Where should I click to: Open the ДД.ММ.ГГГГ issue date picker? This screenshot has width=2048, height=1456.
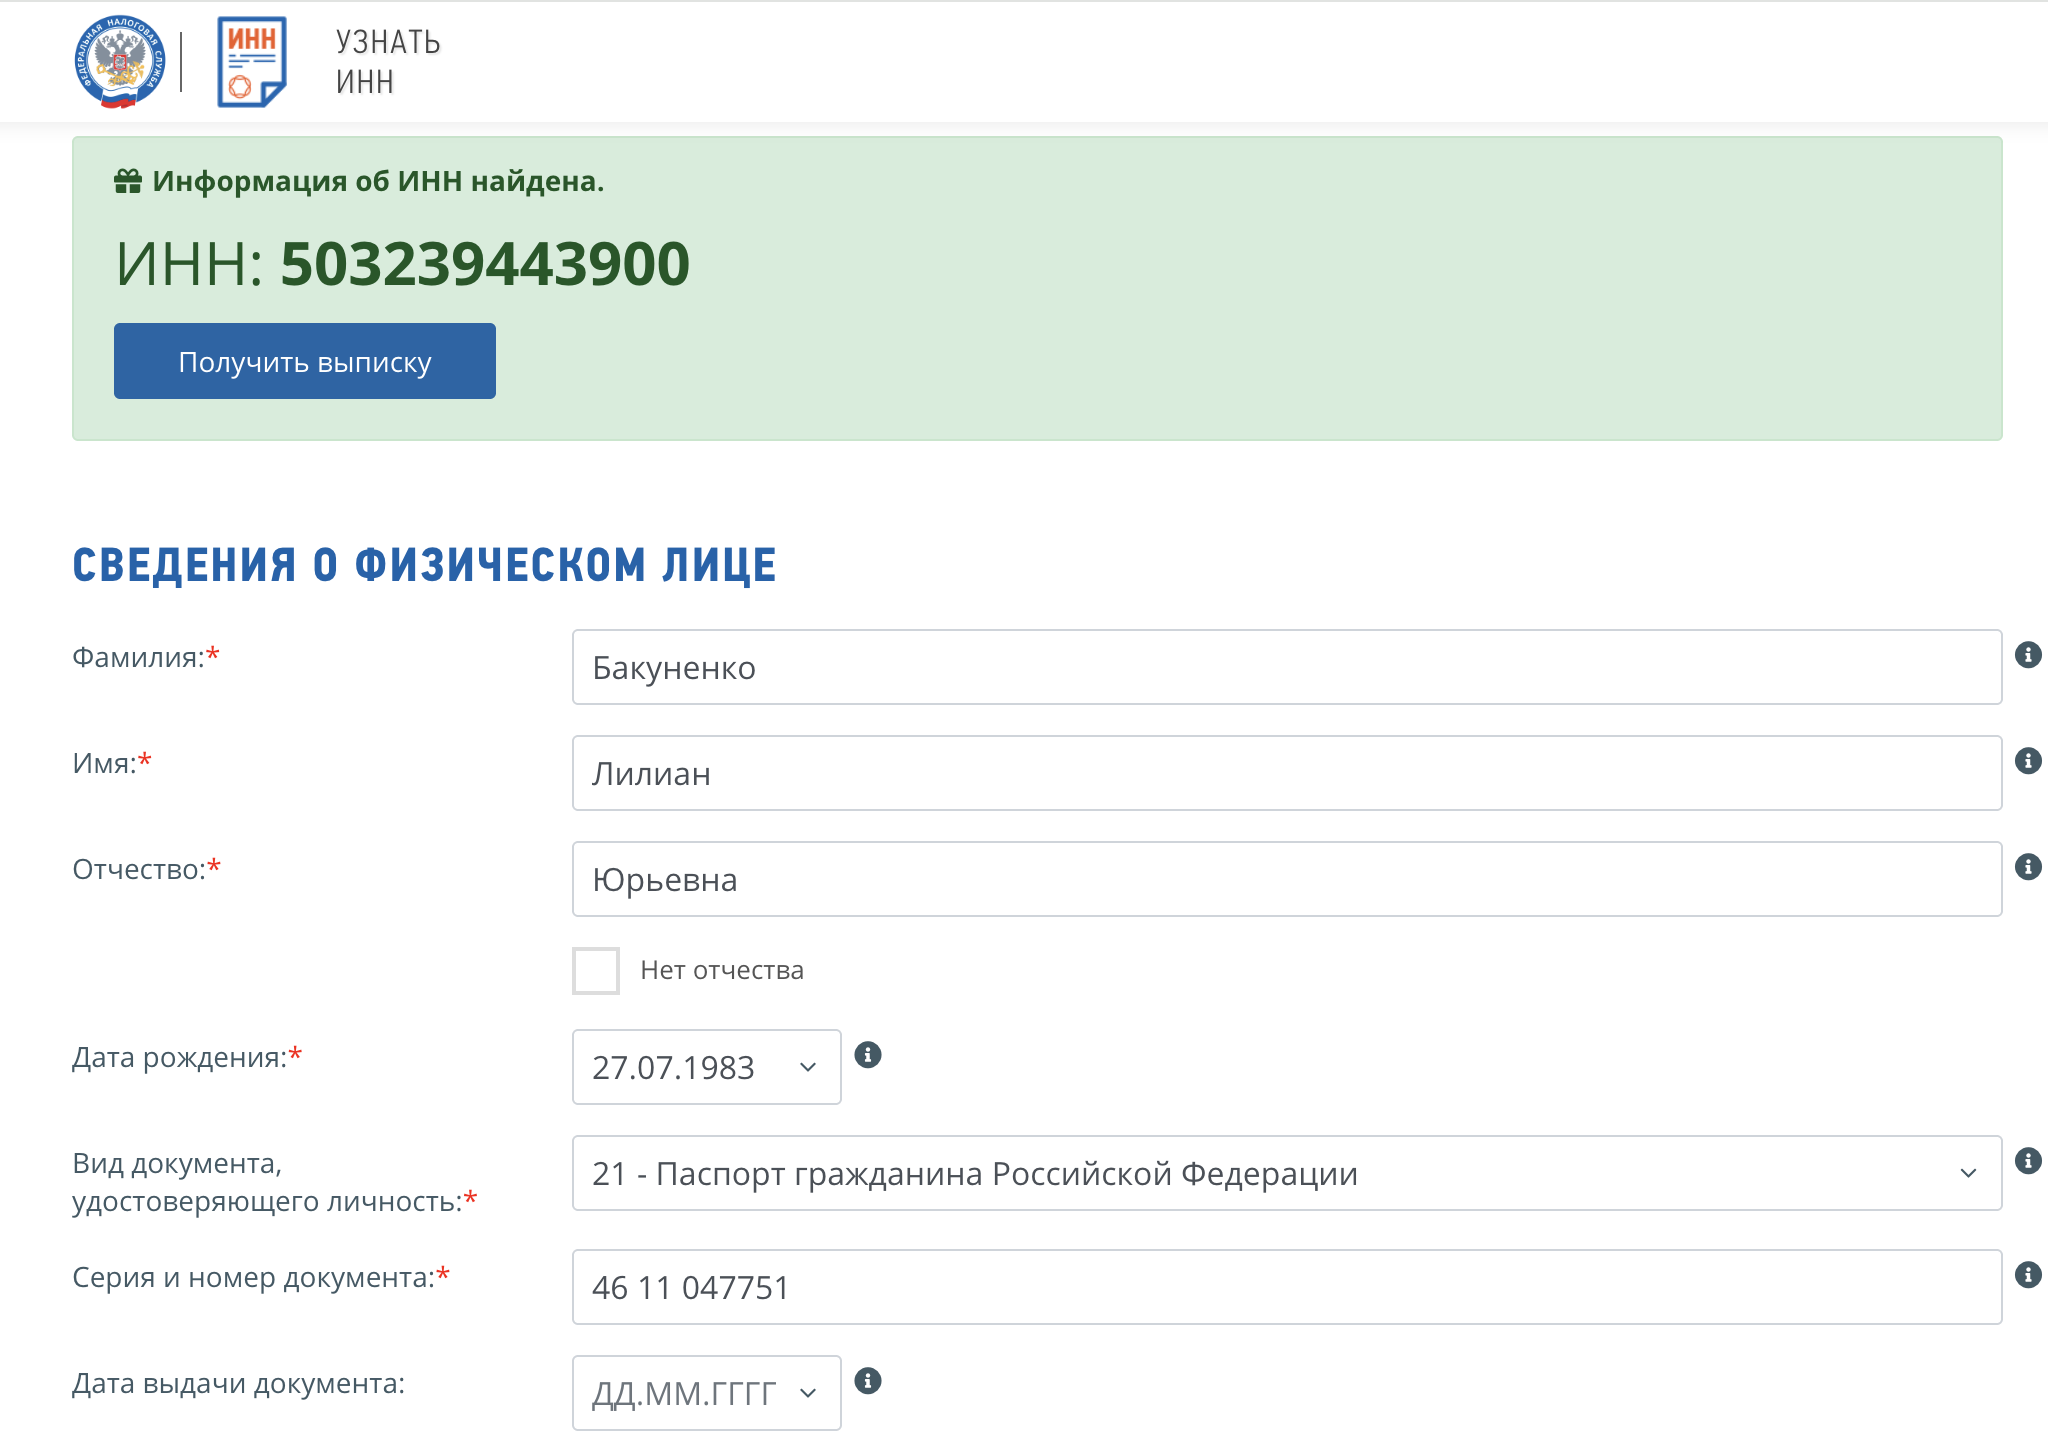point(706,1393)
